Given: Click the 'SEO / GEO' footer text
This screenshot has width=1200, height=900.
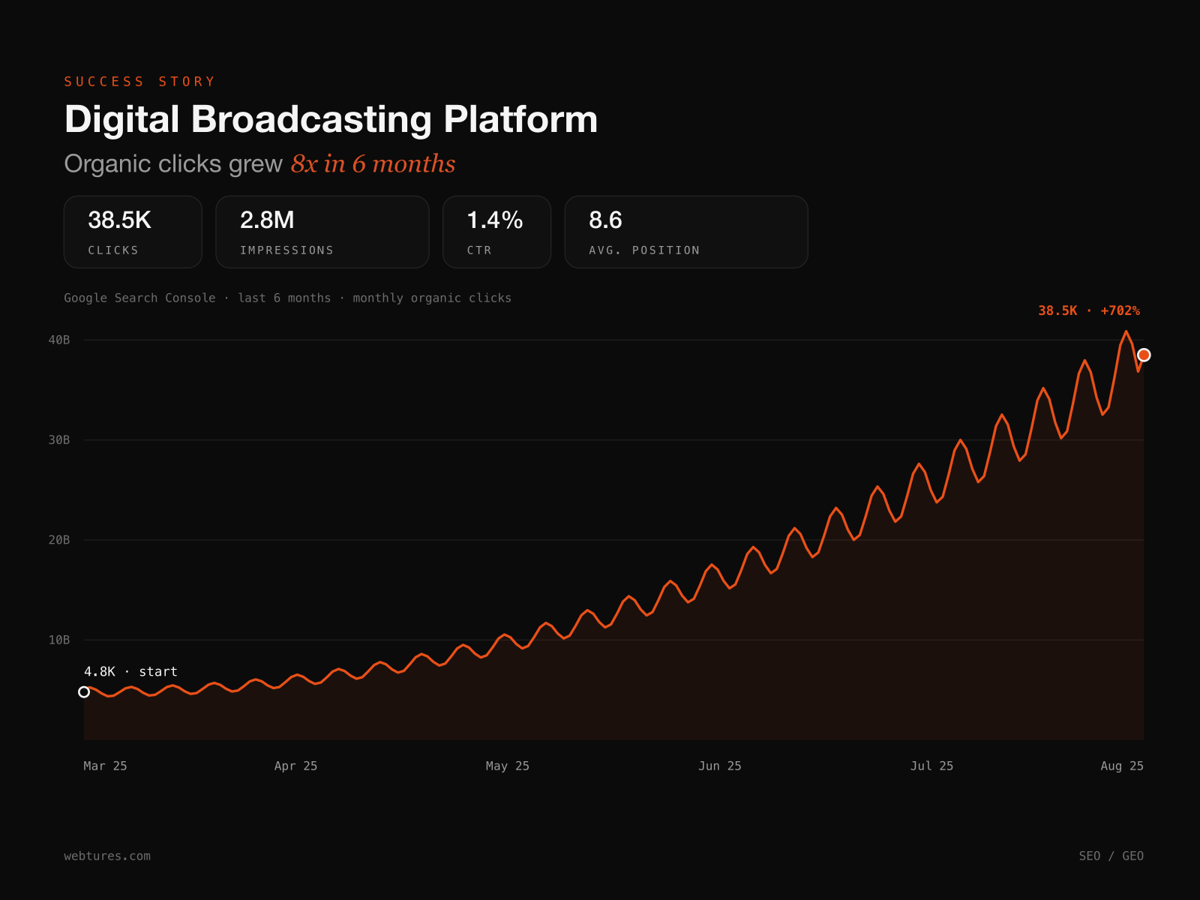Looking at the screenshot, I should pos(1111,856).
